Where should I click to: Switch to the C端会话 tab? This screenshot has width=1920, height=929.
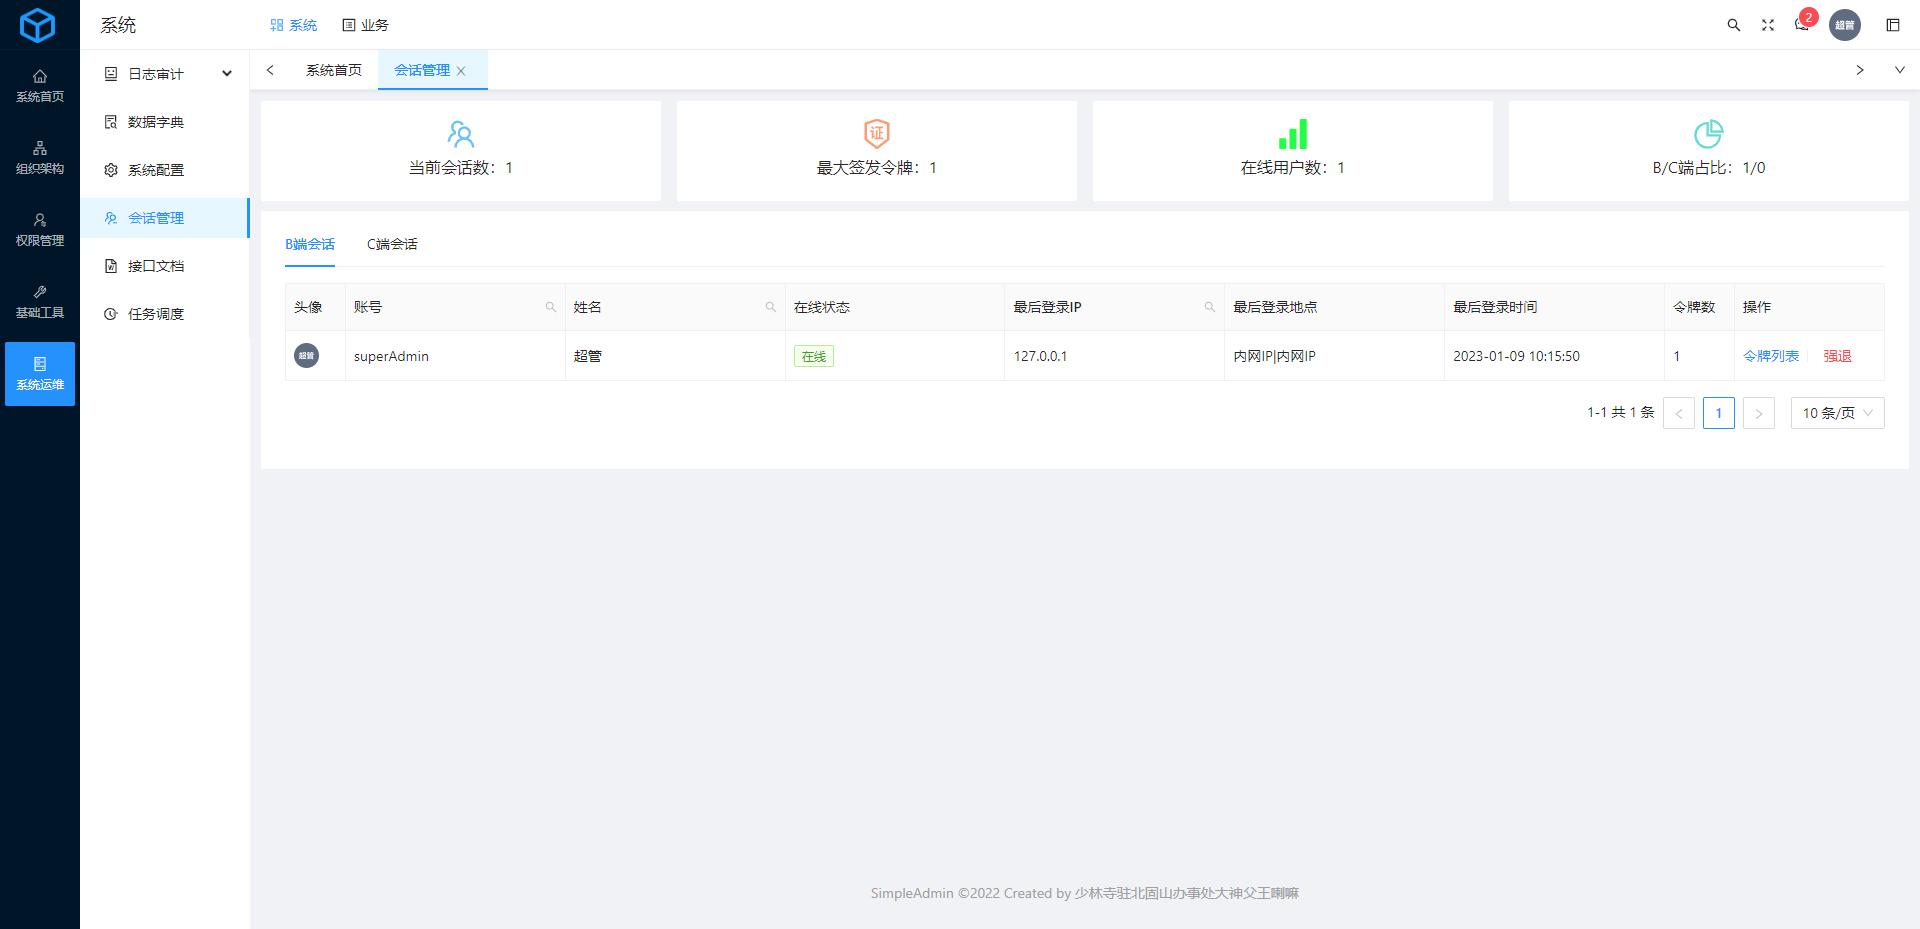pyautogui.click(x=391, y=243)
